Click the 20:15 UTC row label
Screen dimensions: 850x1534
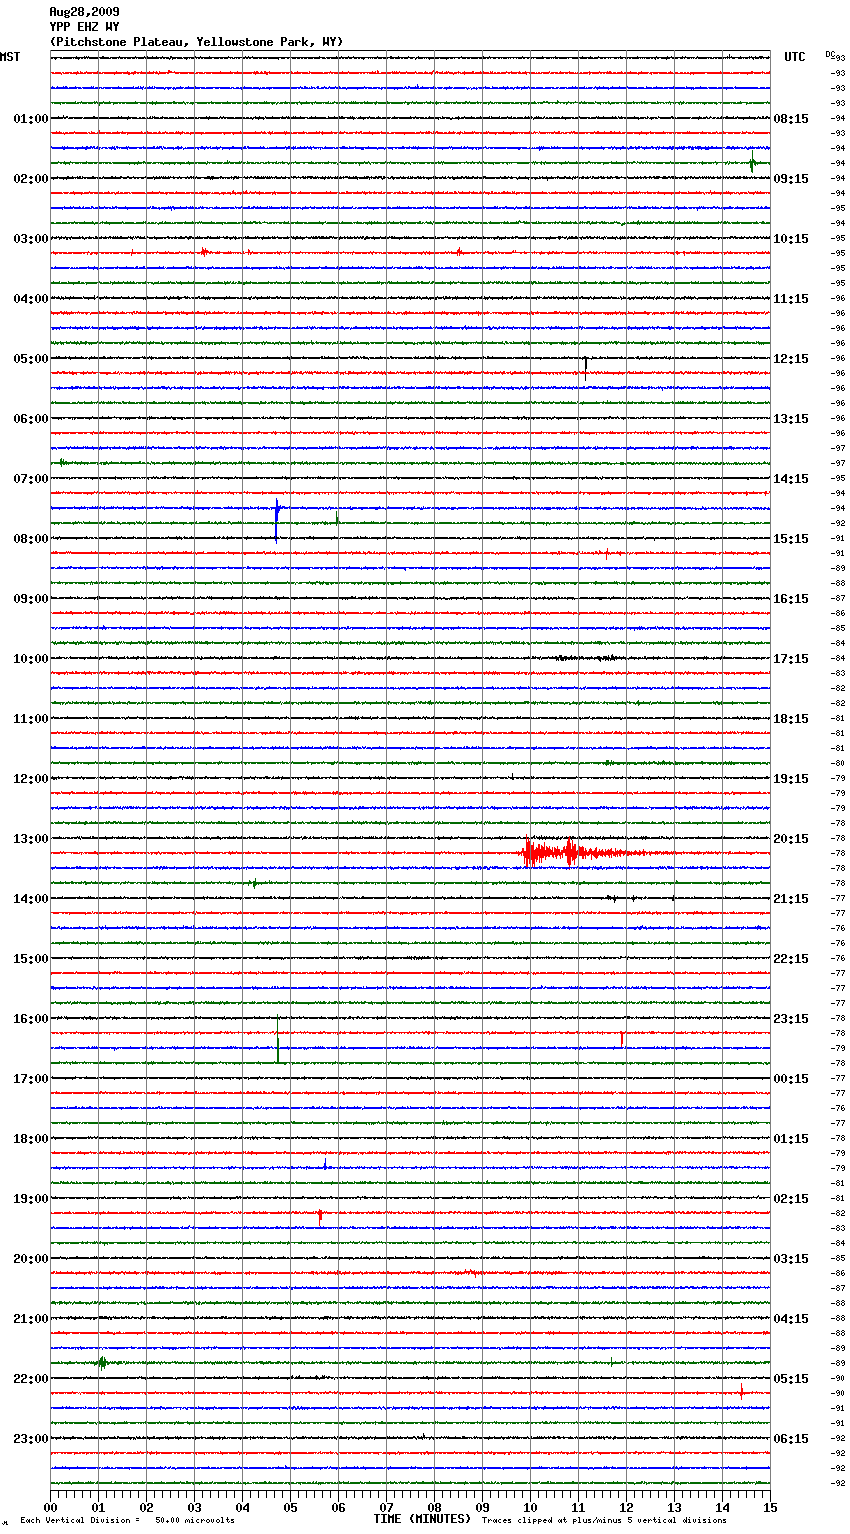click(791, 839)
